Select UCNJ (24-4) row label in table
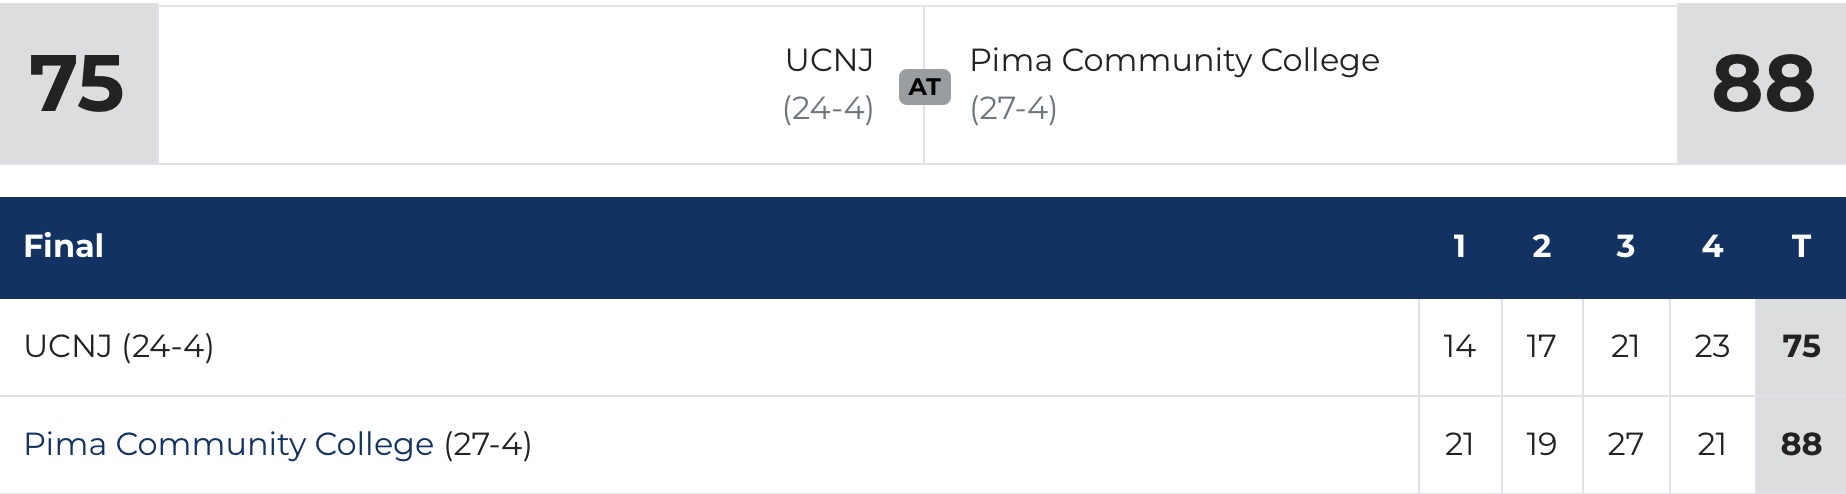Image resolution: width=1846 pixels, height=494 pixels. [119, 346]
